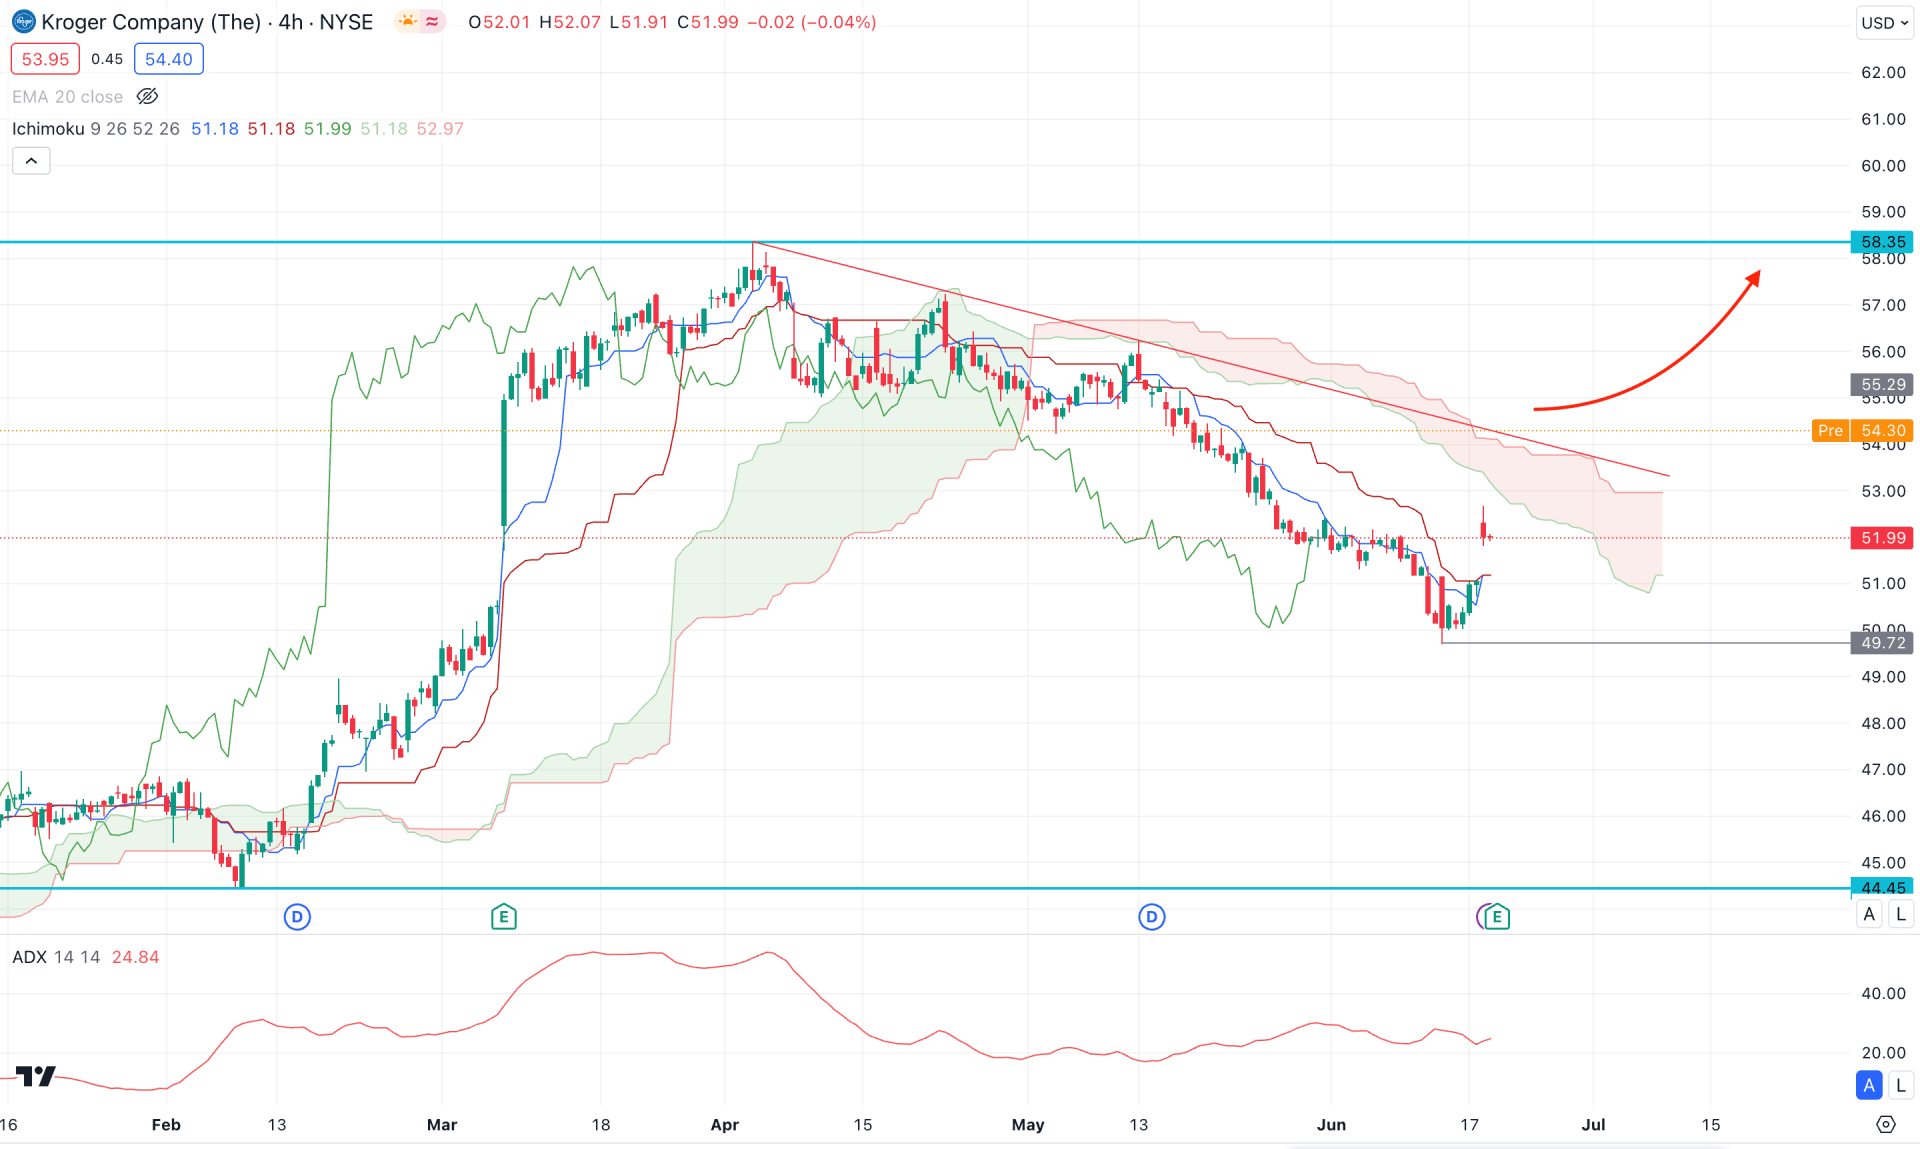This screenshot has height=1149, width=1920.
Task: Click the Pre 54.30 pre-market price label
Action: tap(1863, 431)
